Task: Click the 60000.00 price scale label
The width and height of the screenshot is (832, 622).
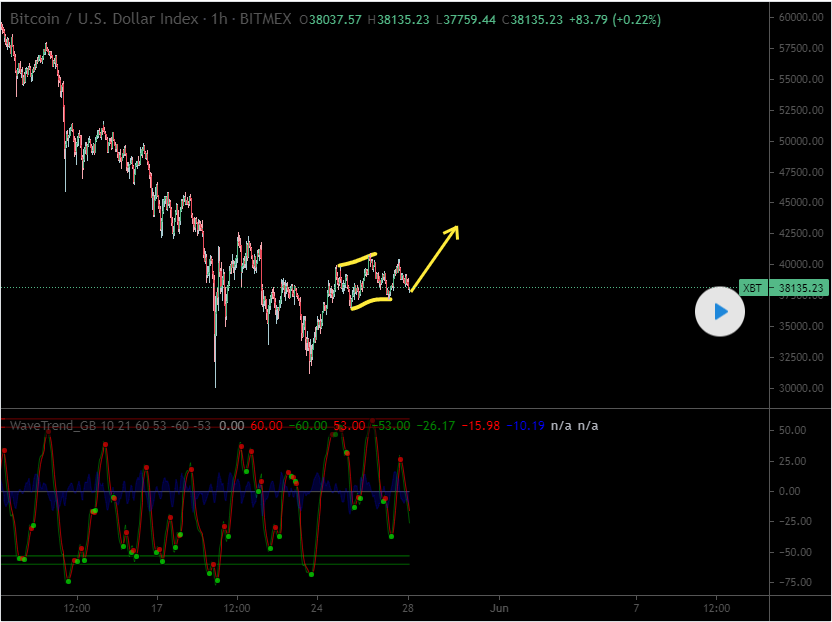Action: click(801, 17)
